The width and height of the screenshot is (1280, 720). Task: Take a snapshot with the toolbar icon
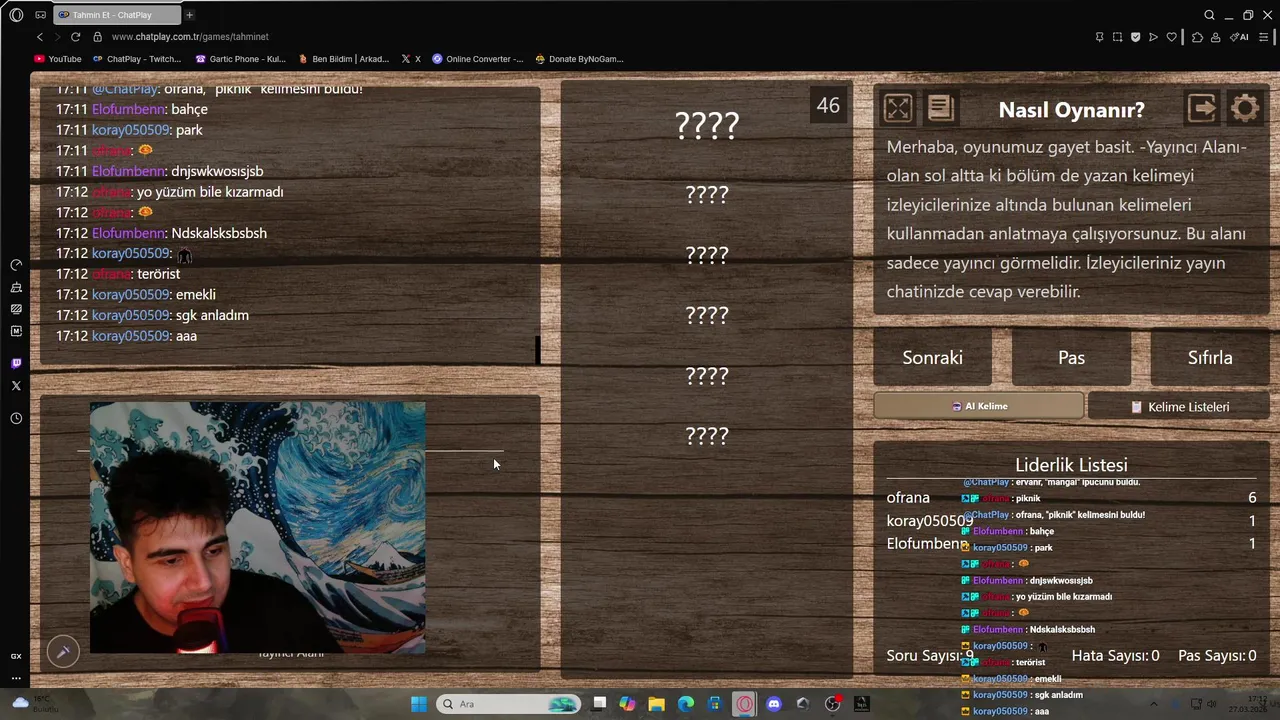(x=1117, y=37)
